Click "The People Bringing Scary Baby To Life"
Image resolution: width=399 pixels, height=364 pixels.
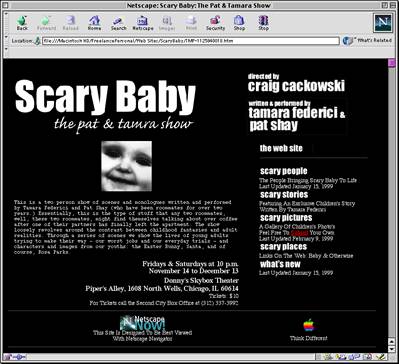click(308, 180)
